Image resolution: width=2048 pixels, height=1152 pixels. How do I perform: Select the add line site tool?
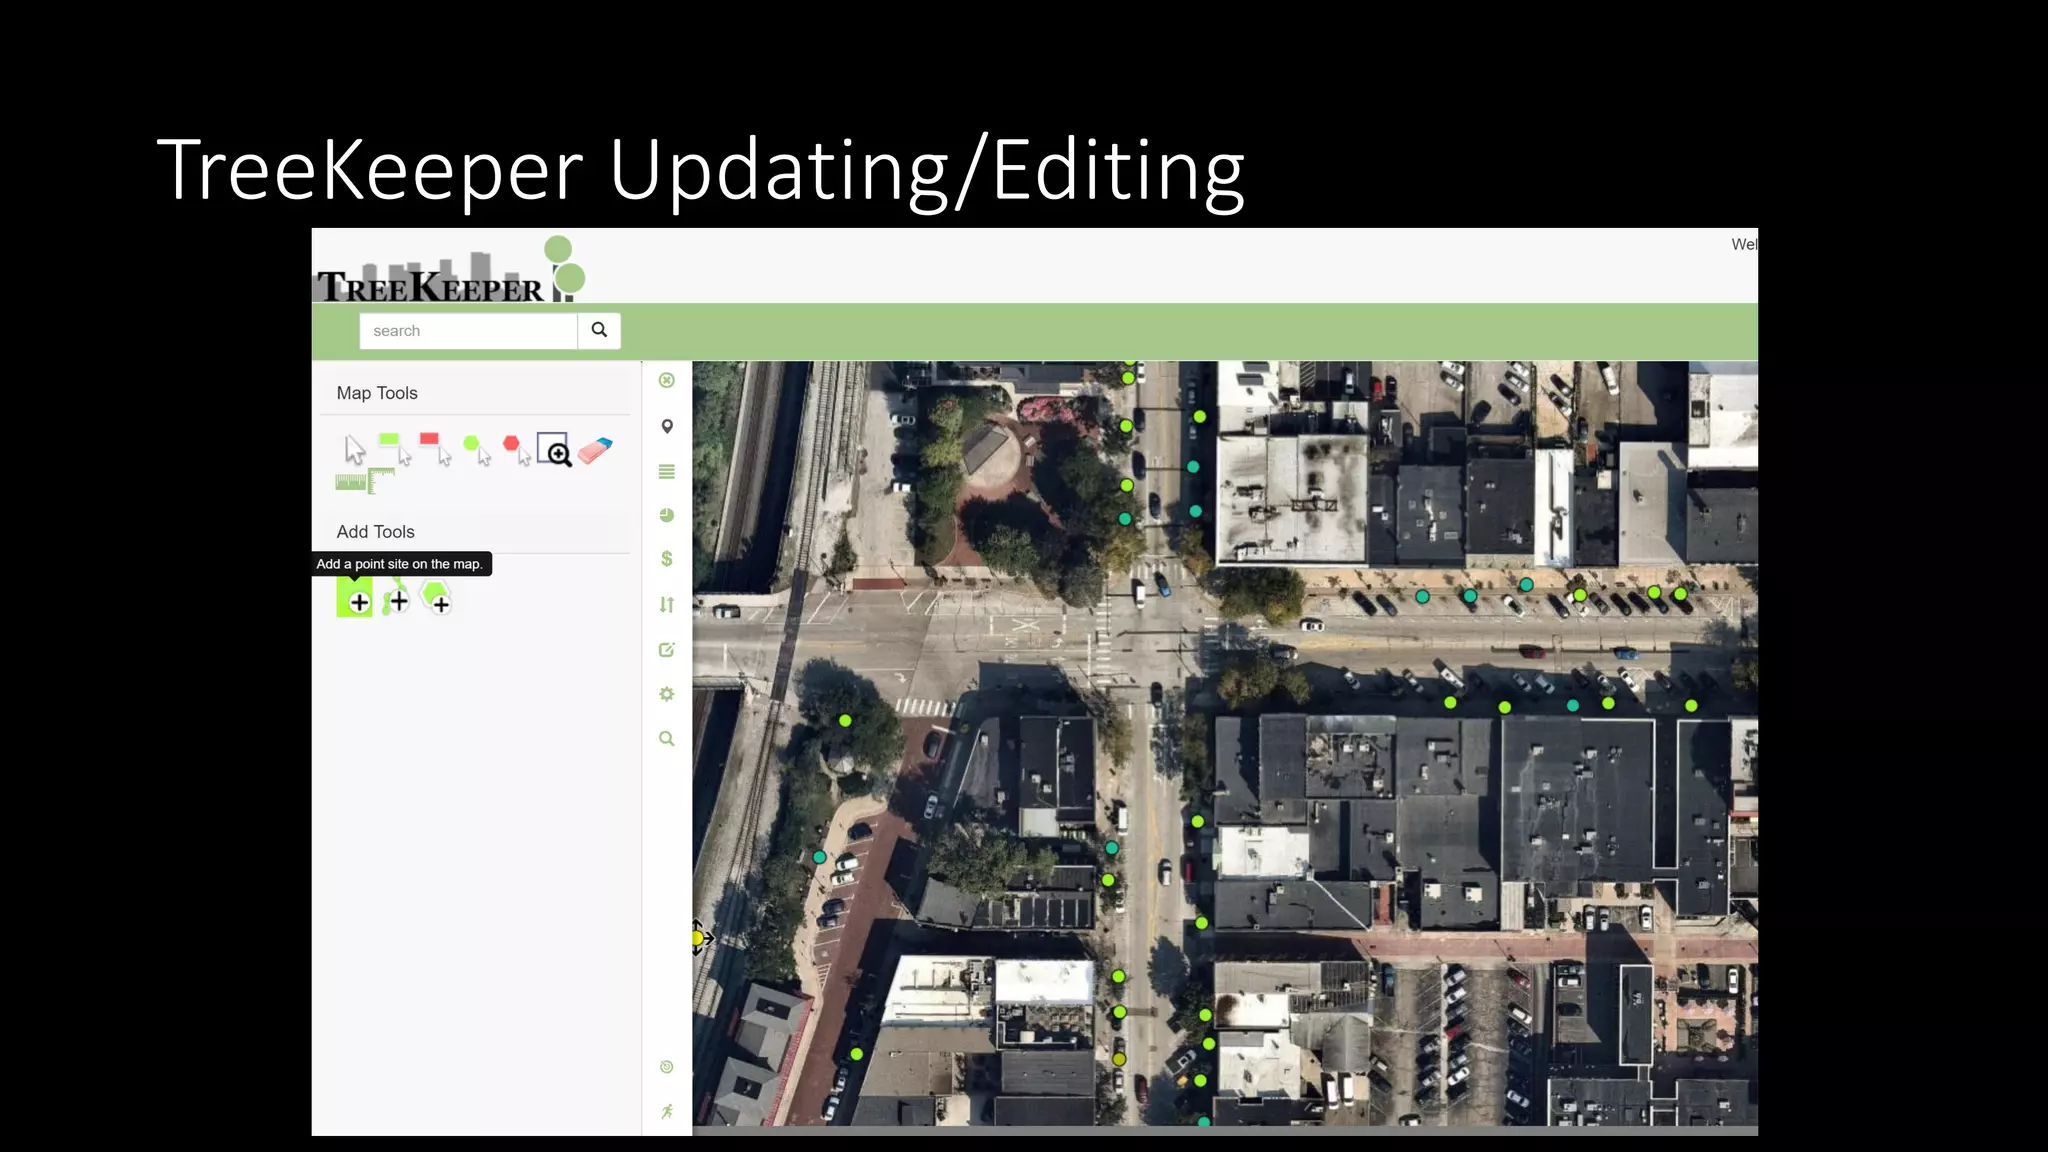[395, 599]
